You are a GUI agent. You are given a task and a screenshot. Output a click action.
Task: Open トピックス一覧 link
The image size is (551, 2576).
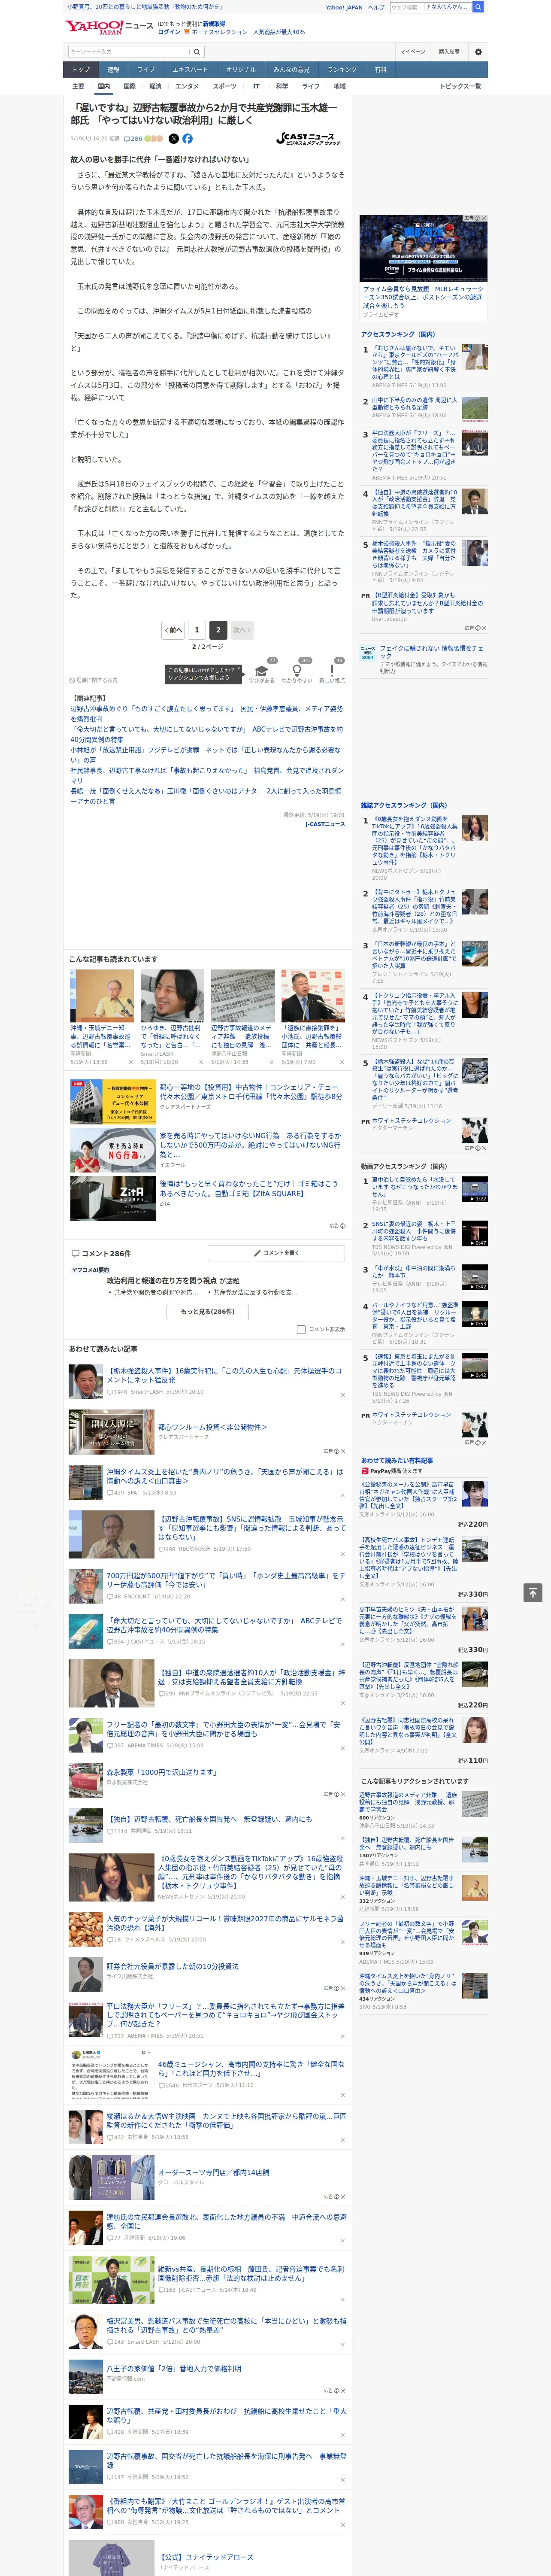pyautogui.click(x=460, y=86)
